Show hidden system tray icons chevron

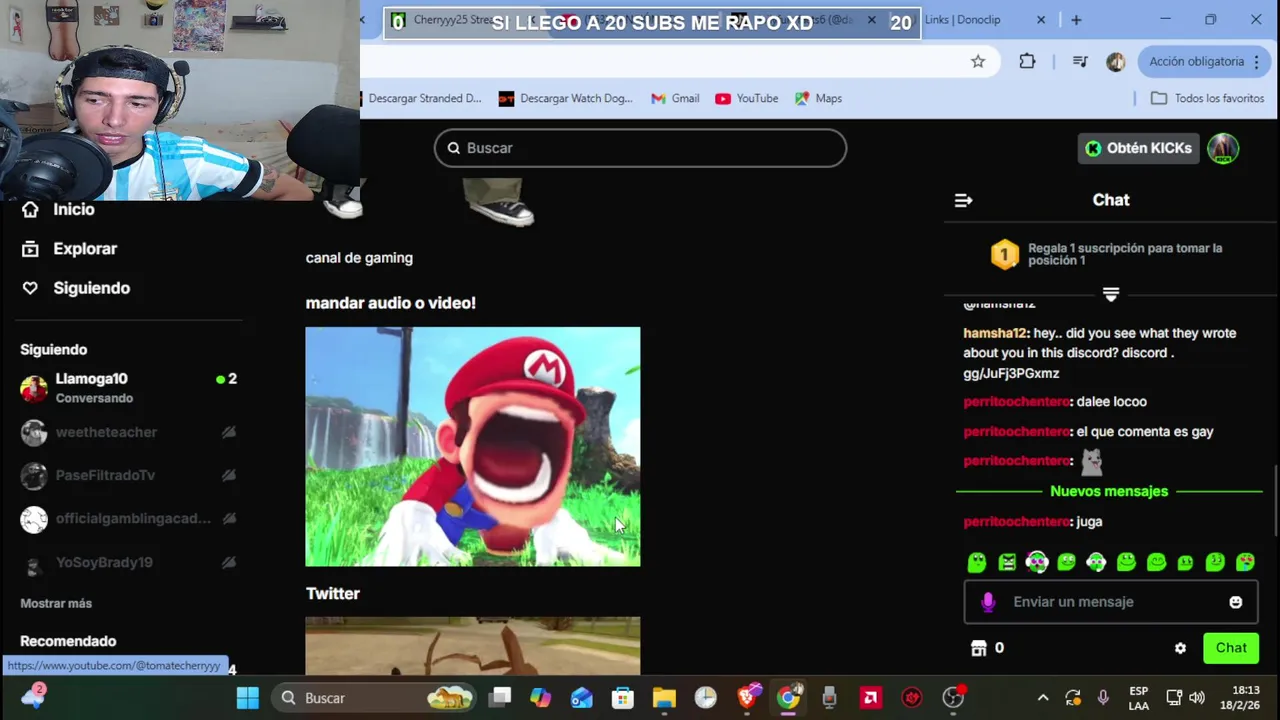[1043, 698]
